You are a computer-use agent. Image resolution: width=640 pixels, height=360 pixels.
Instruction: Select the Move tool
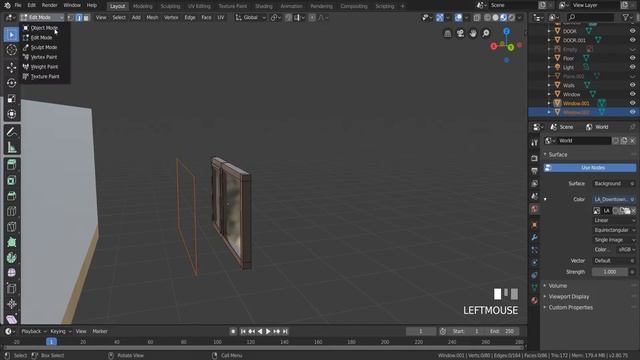(11, 67)
